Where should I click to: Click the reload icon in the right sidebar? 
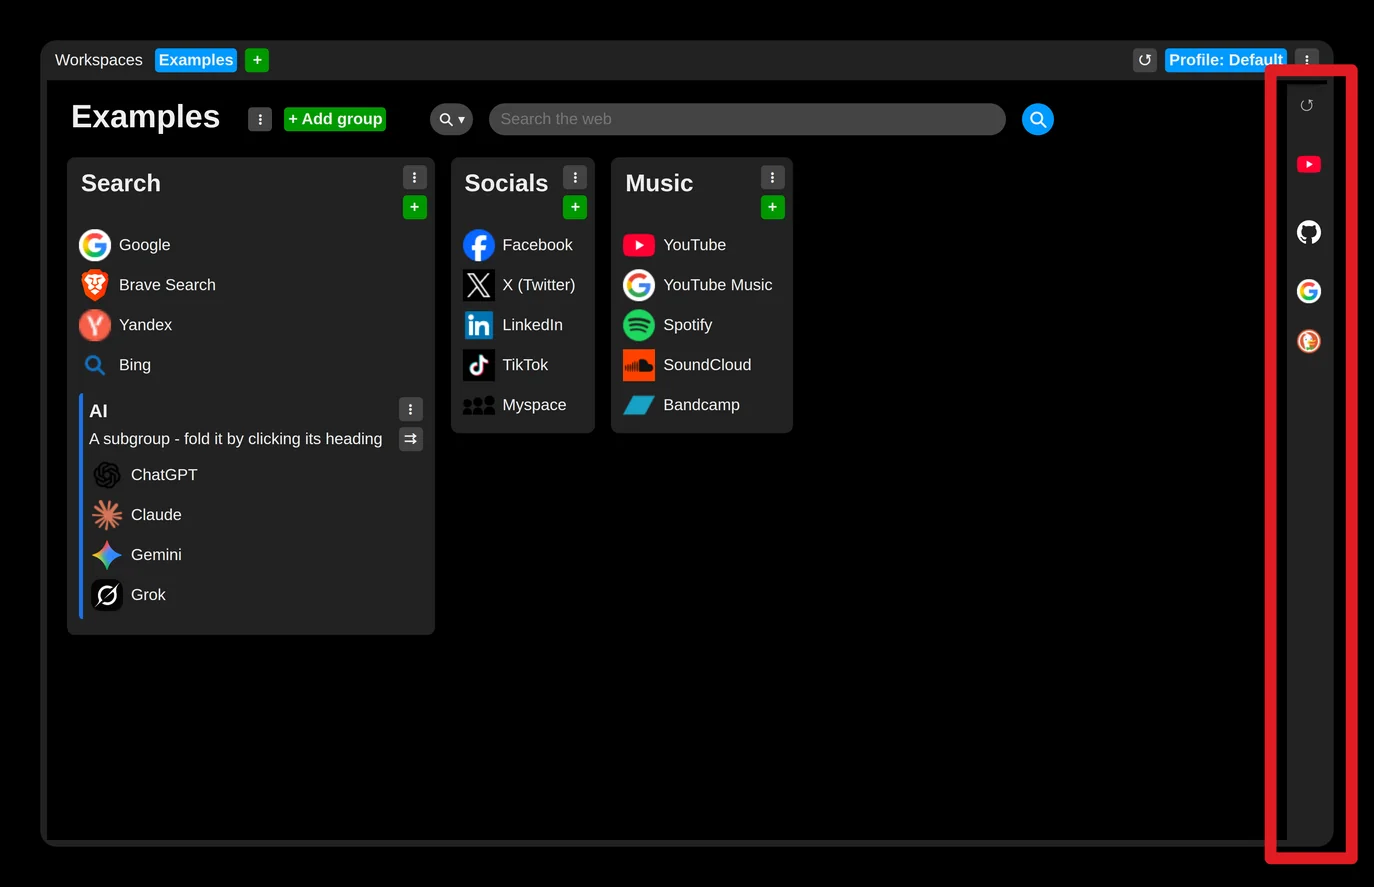click(x=1306, y=105)
